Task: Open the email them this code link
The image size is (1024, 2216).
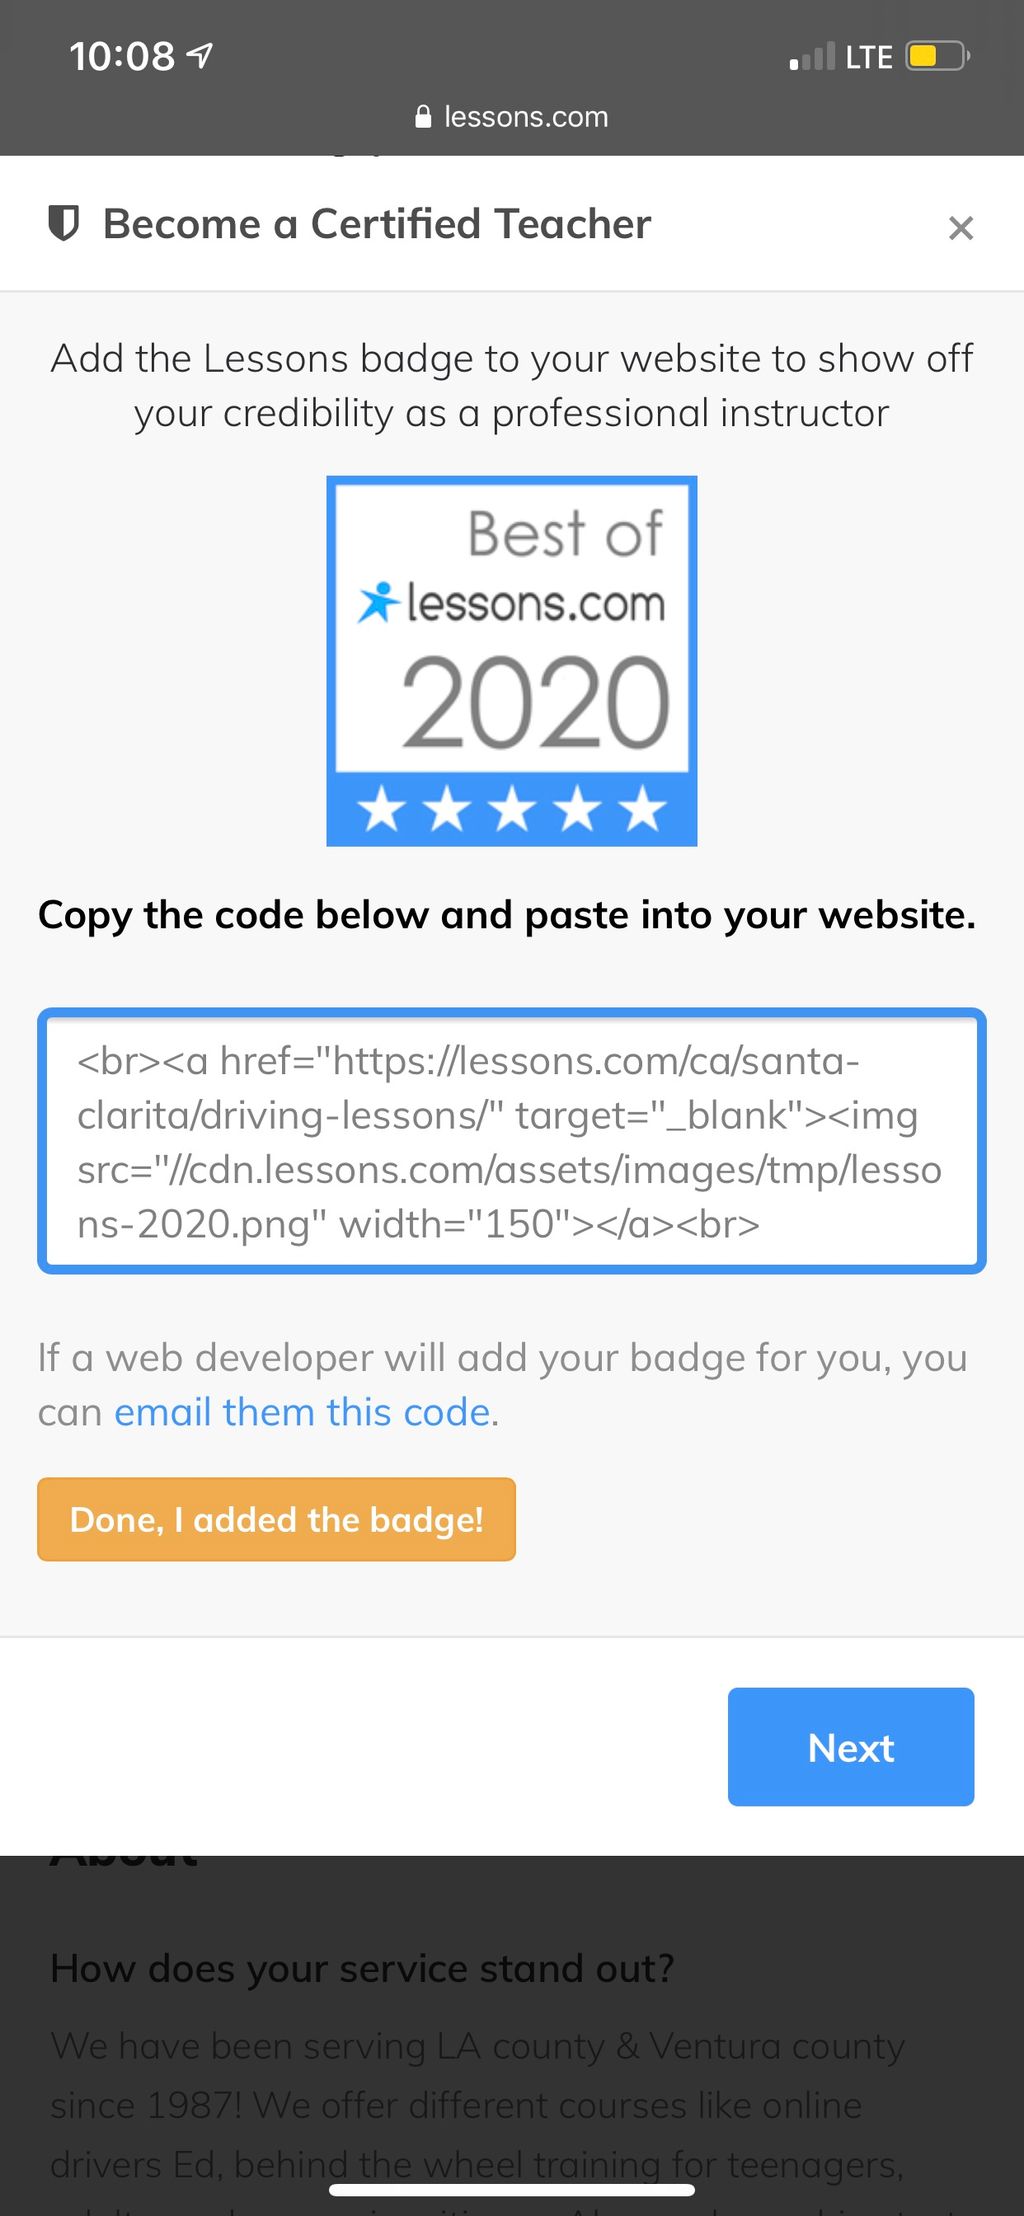Action: pyautogui.click(x=302, y=1412)
